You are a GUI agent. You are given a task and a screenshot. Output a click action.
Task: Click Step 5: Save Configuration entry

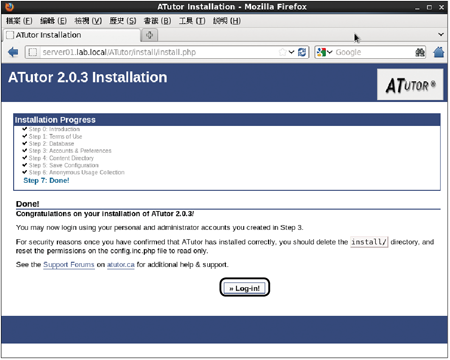64,165
